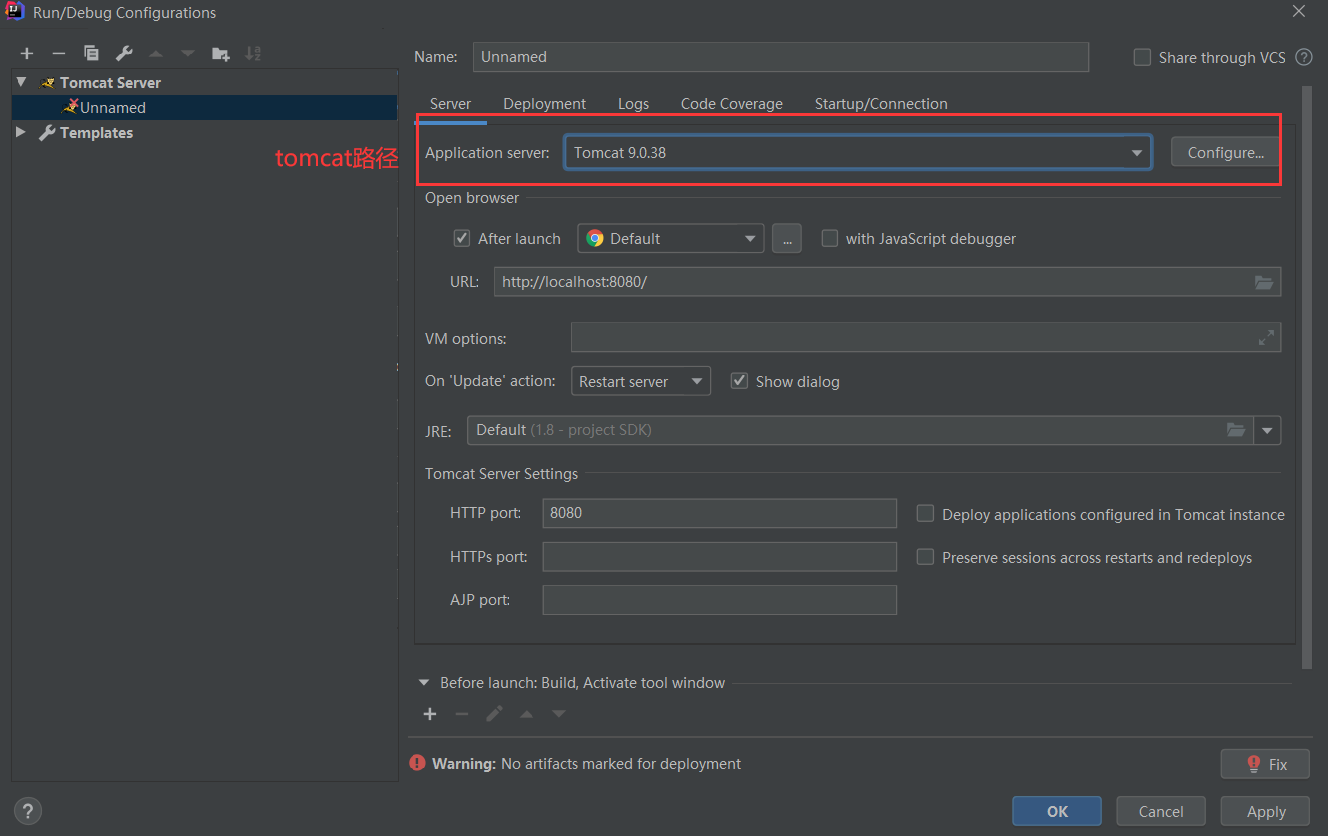
Task: Click the red warning icon
Action: [x=418, y=763]
